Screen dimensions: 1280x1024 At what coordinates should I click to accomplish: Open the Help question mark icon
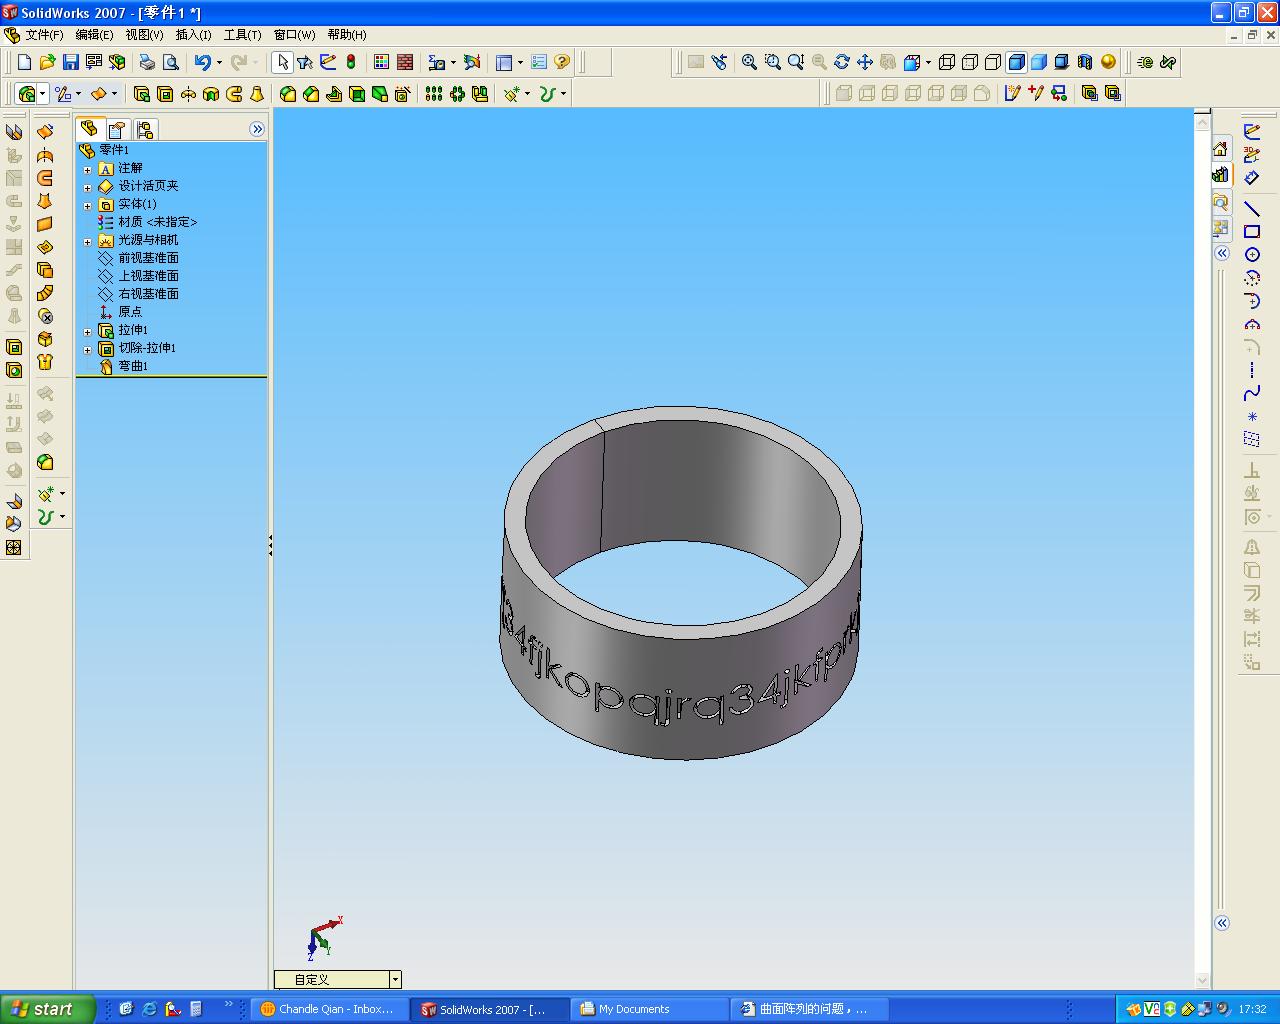pos(562,62)
